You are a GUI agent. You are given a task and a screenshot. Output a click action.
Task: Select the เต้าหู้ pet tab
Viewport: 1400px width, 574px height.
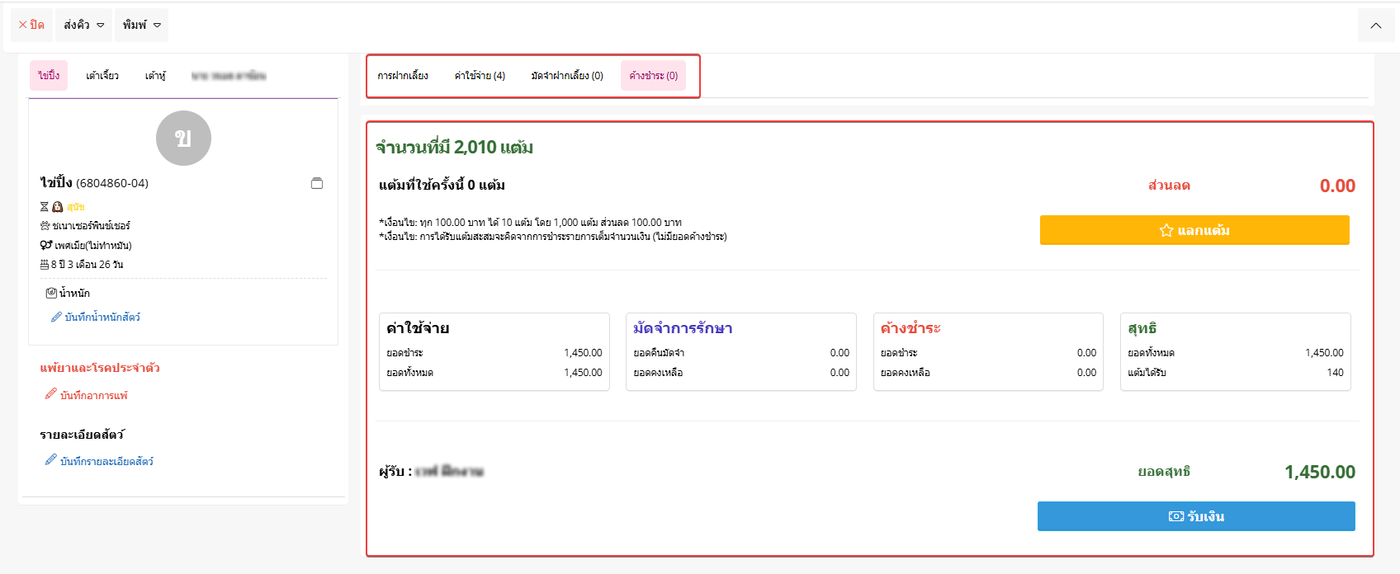pyautogui.click(x=155, y=75)
